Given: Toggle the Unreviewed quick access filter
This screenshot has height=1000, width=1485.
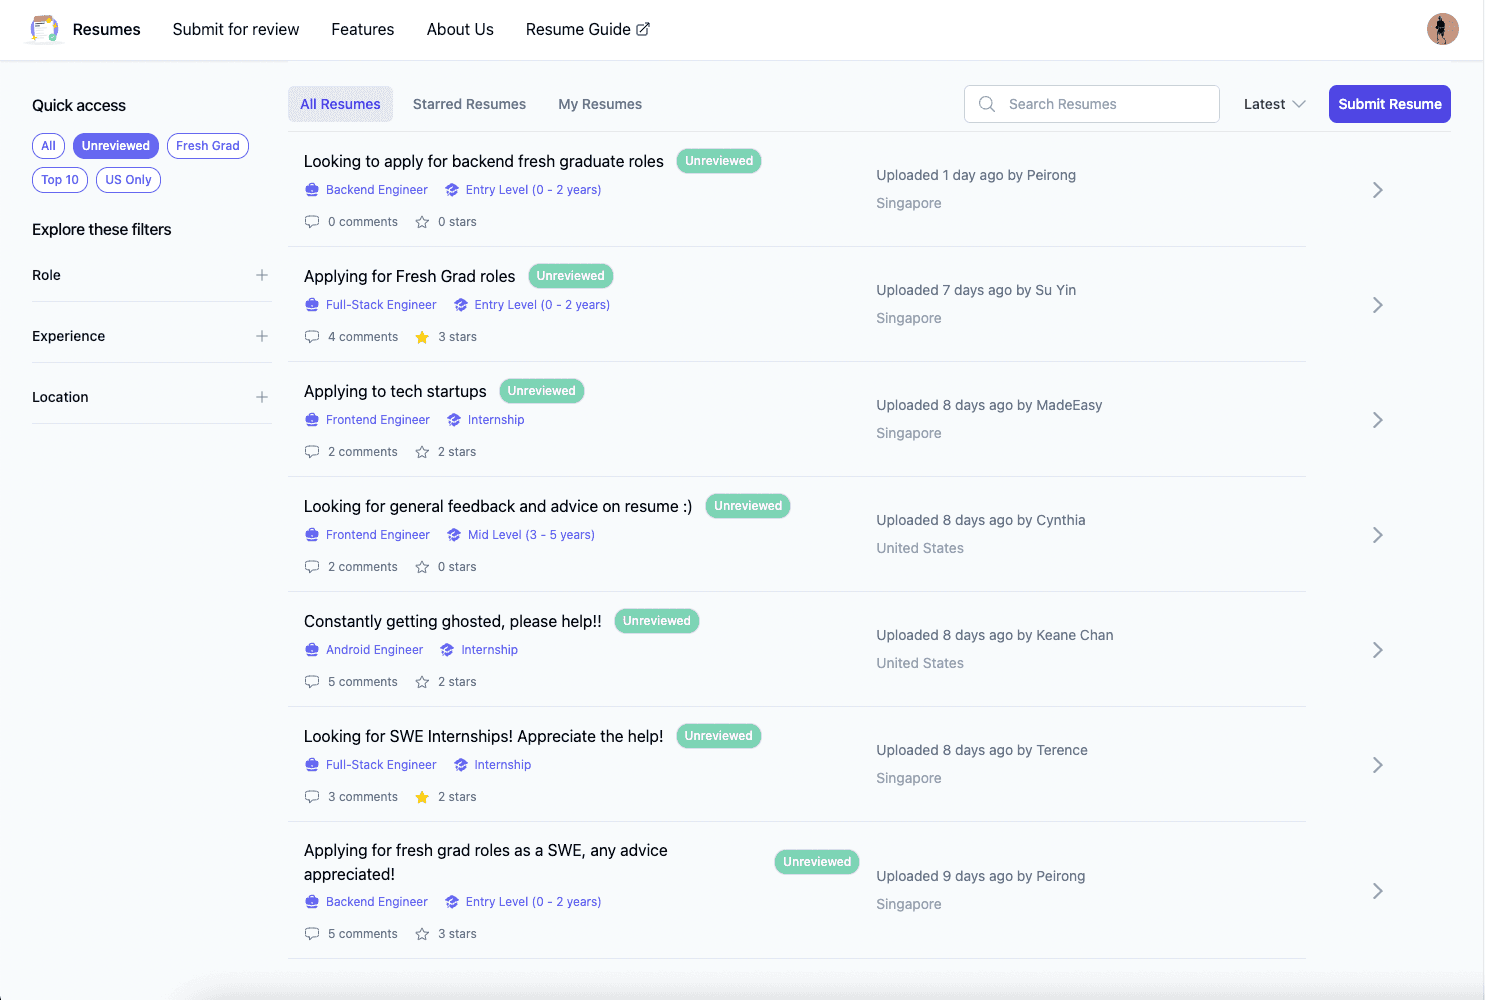Looking at the screenshot, I should click(116, 146).
